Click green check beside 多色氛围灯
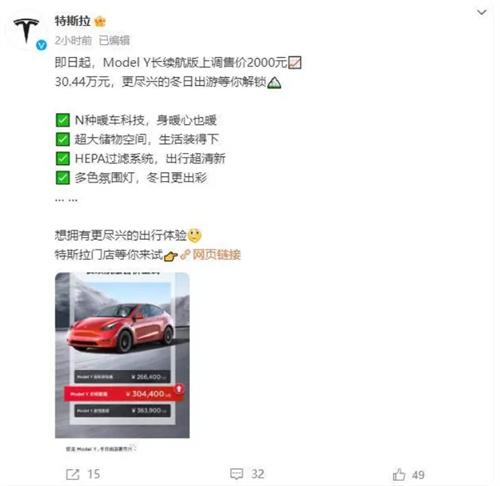 click(x=63, y=178)
